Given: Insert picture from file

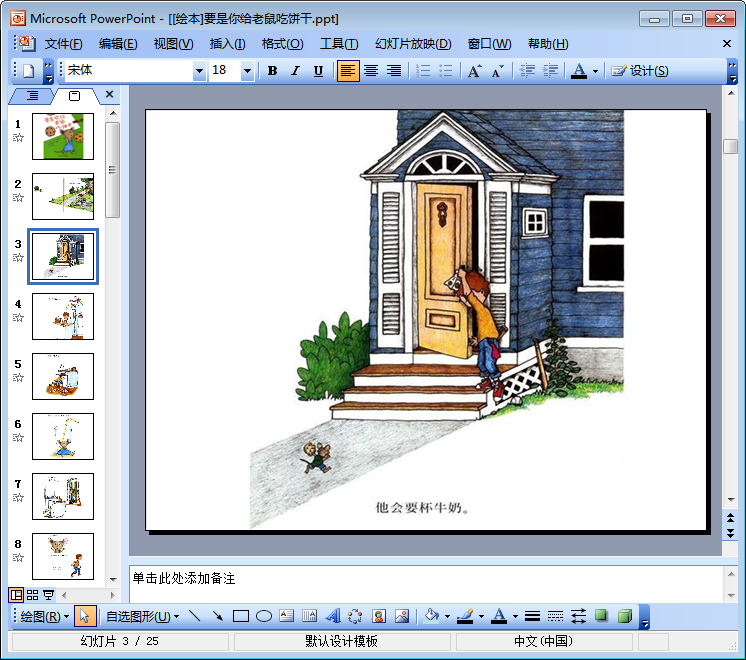Looking at the screenshot, I should click(x=402, y=616).
